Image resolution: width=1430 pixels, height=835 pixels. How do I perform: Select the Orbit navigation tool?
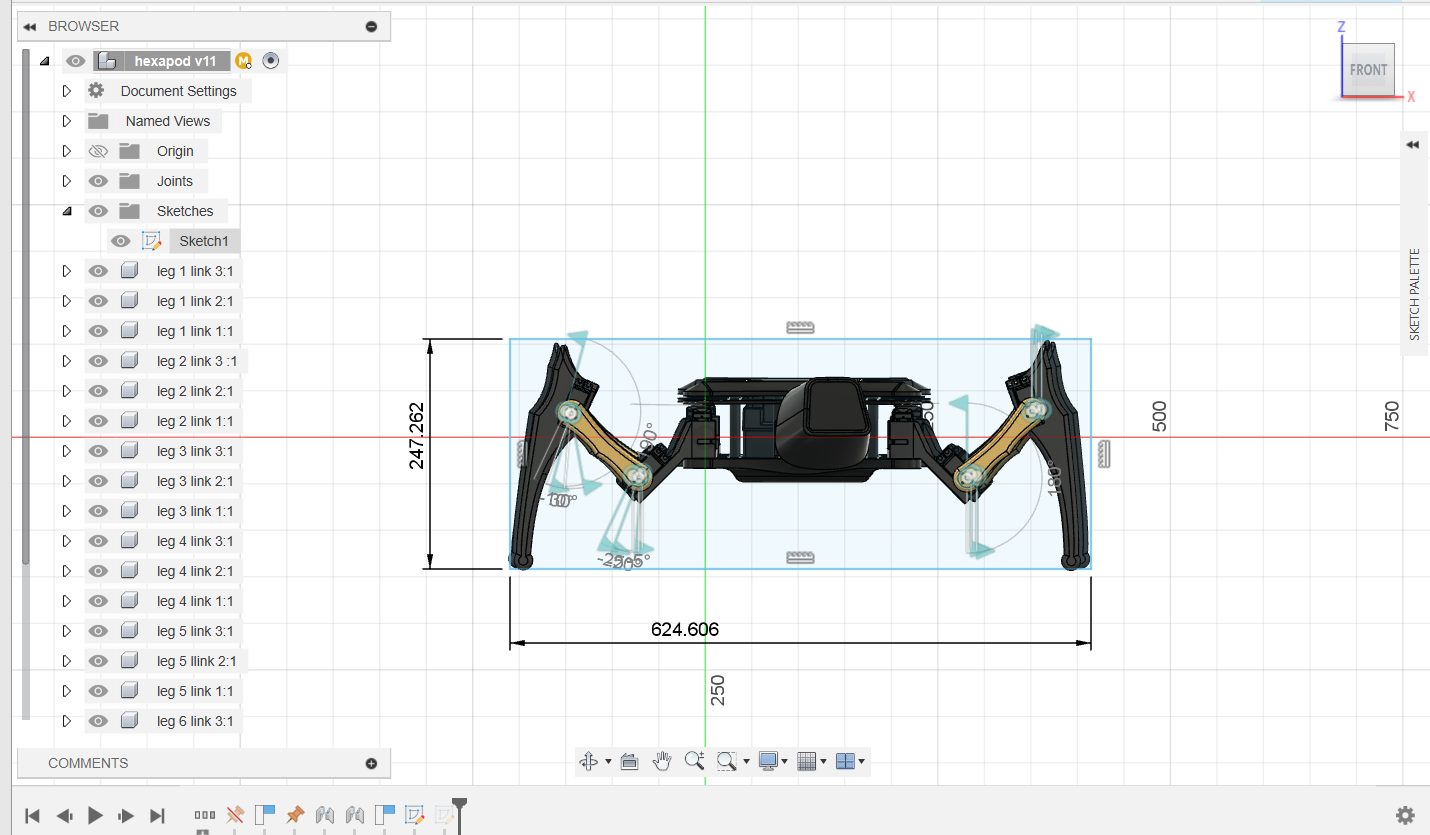(x=587, y=761)
